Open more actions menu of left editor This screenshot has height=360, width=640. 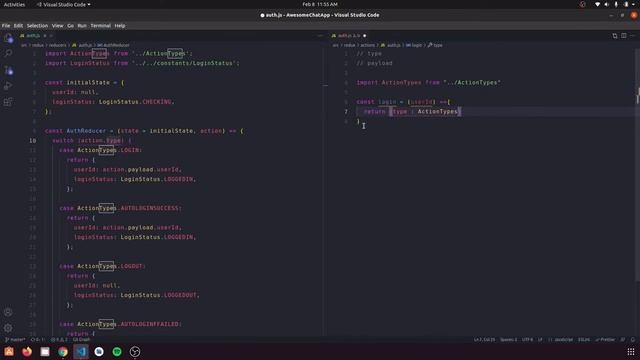tap(320, 36)
